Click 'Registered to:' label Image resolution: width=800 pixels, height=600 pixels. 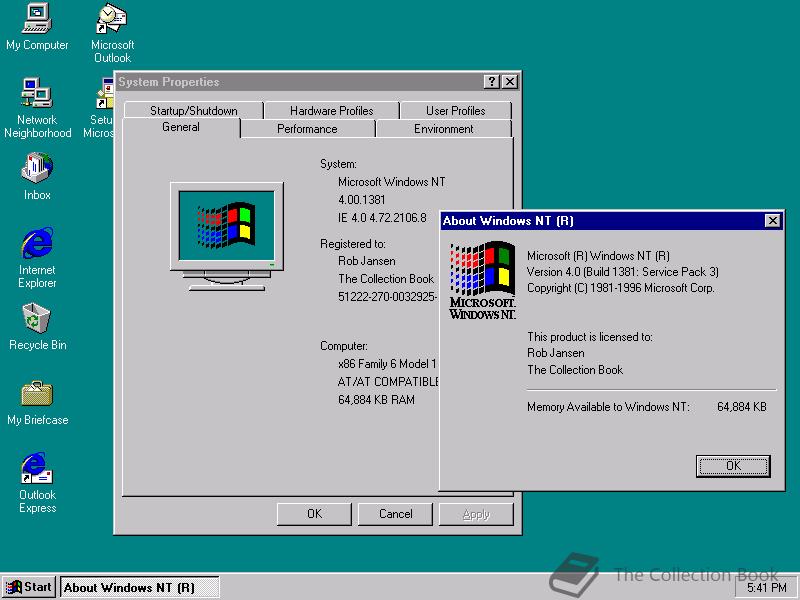pos(353,244)
